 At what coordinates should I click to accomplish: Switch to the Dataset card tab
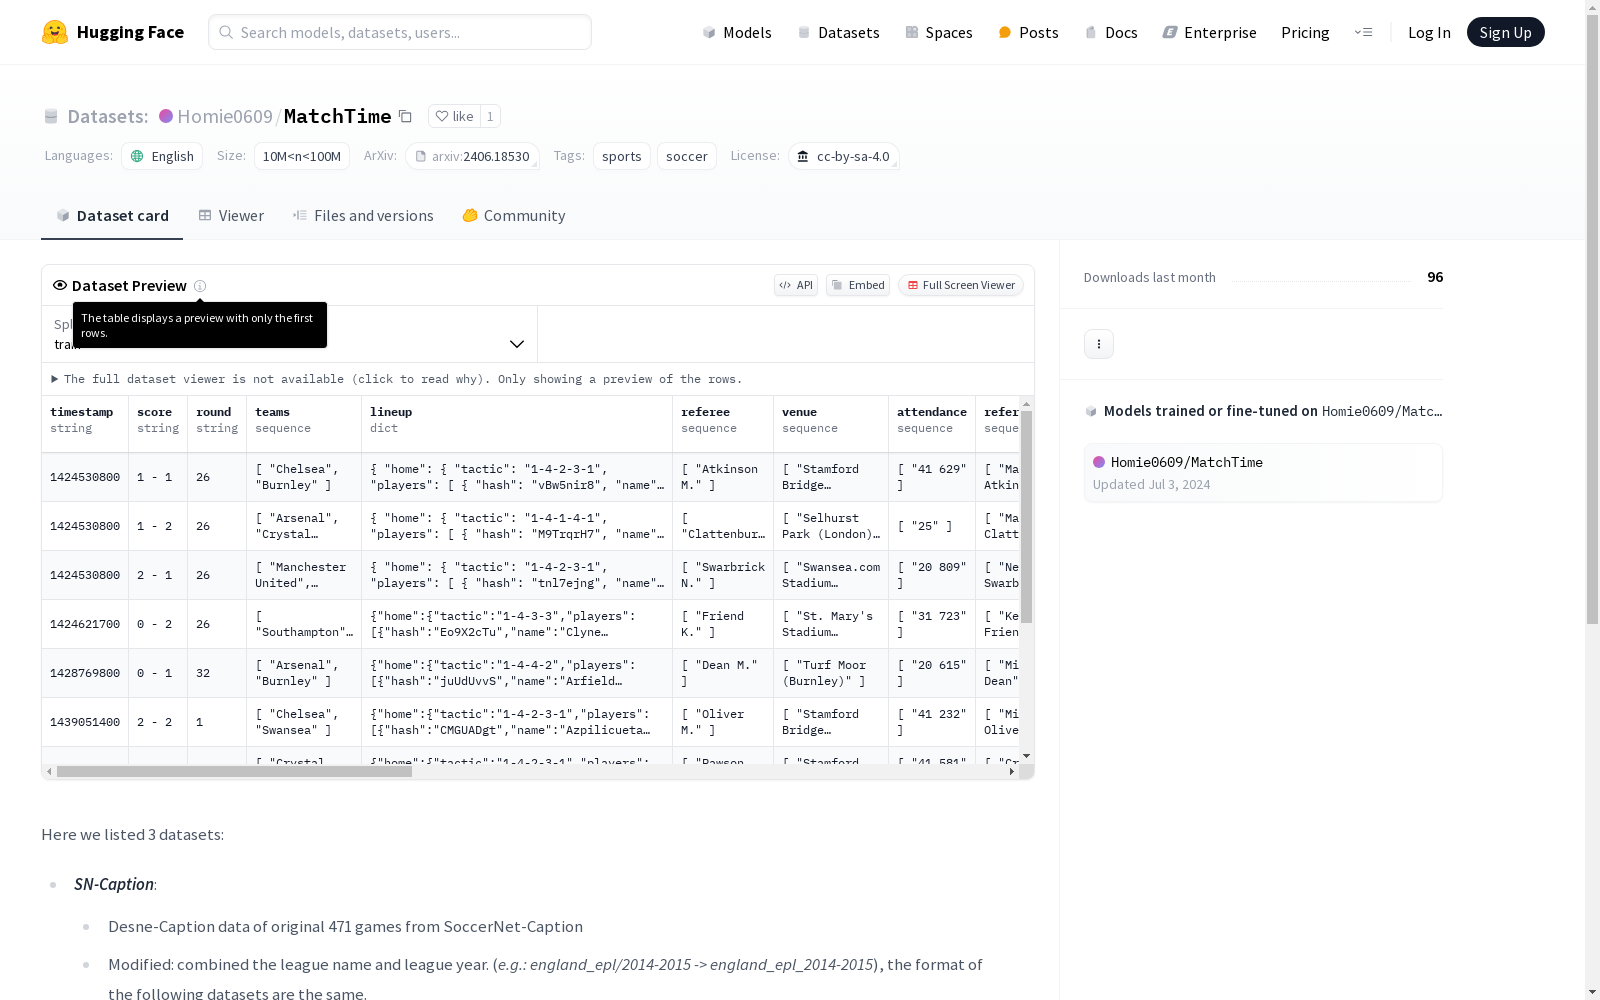pyautogui.click(x=112, y=216)
